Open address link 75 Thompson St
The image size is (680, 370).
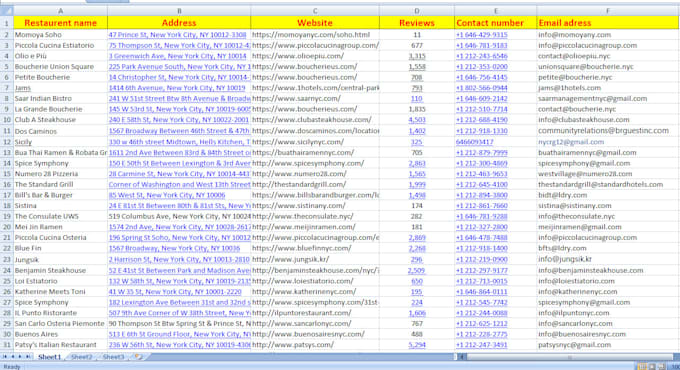point(179,45)
